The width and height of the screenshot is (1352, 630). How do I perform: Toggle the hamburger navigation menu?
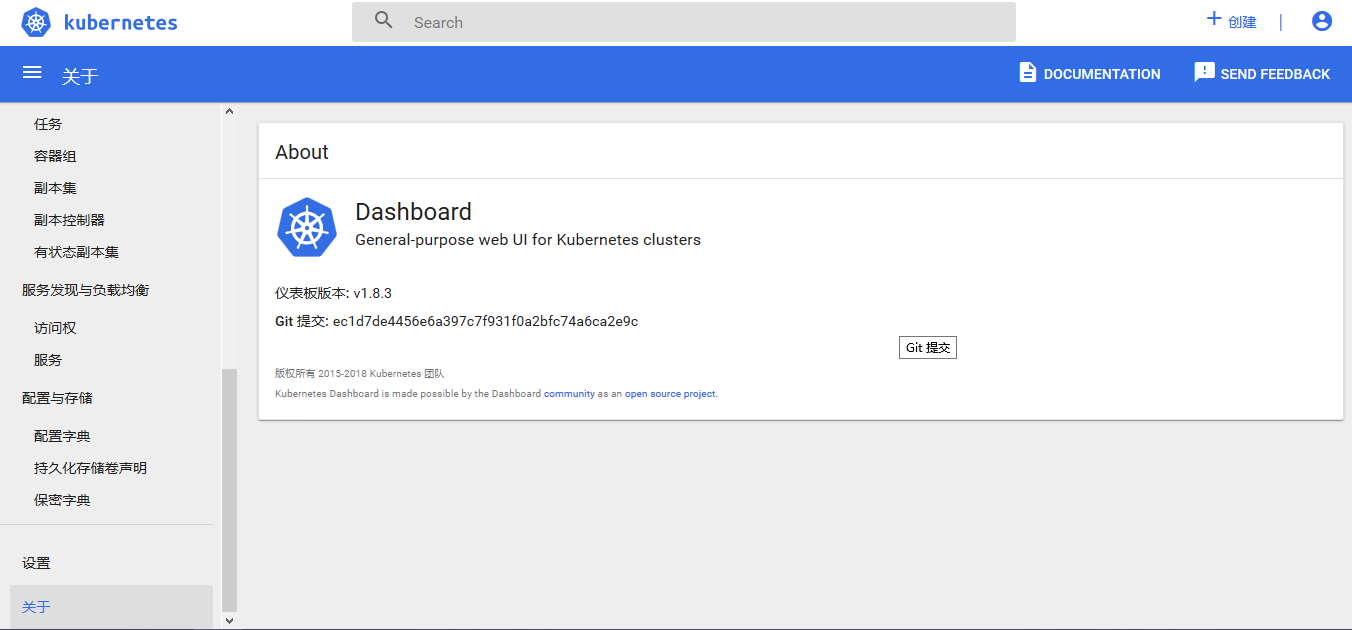click(x=32, y=73)
